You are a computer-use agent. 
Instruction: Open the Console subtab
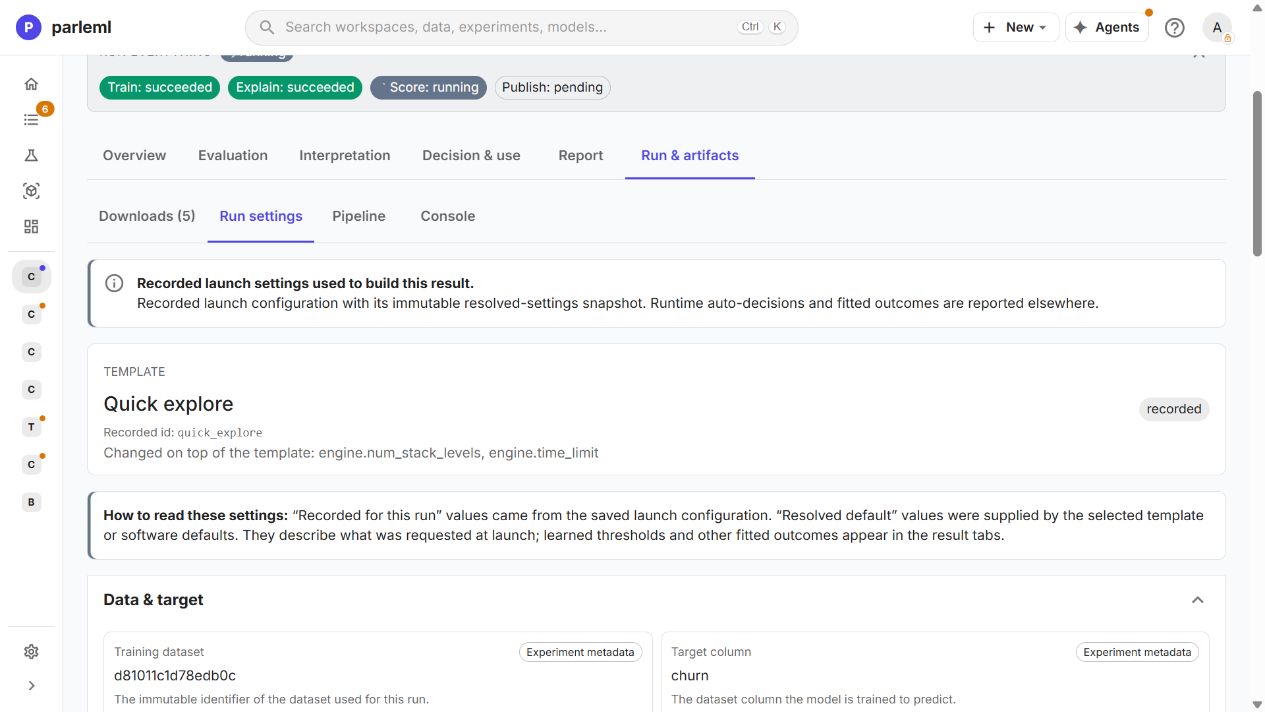pyautogui.click(x=448, y=216)
